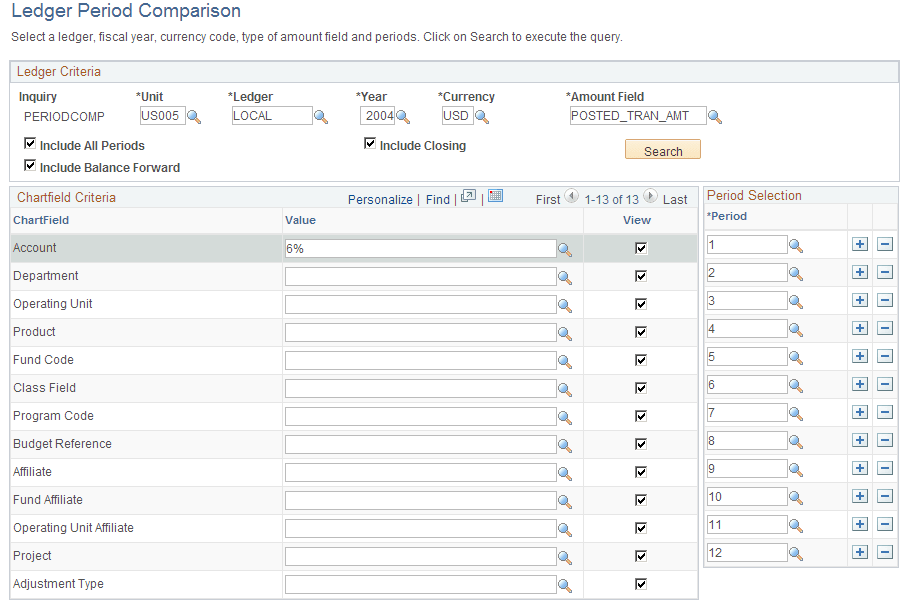Click the Search button
The width and height of the screenshot is (901, 603).
click(x=663, y=151)
